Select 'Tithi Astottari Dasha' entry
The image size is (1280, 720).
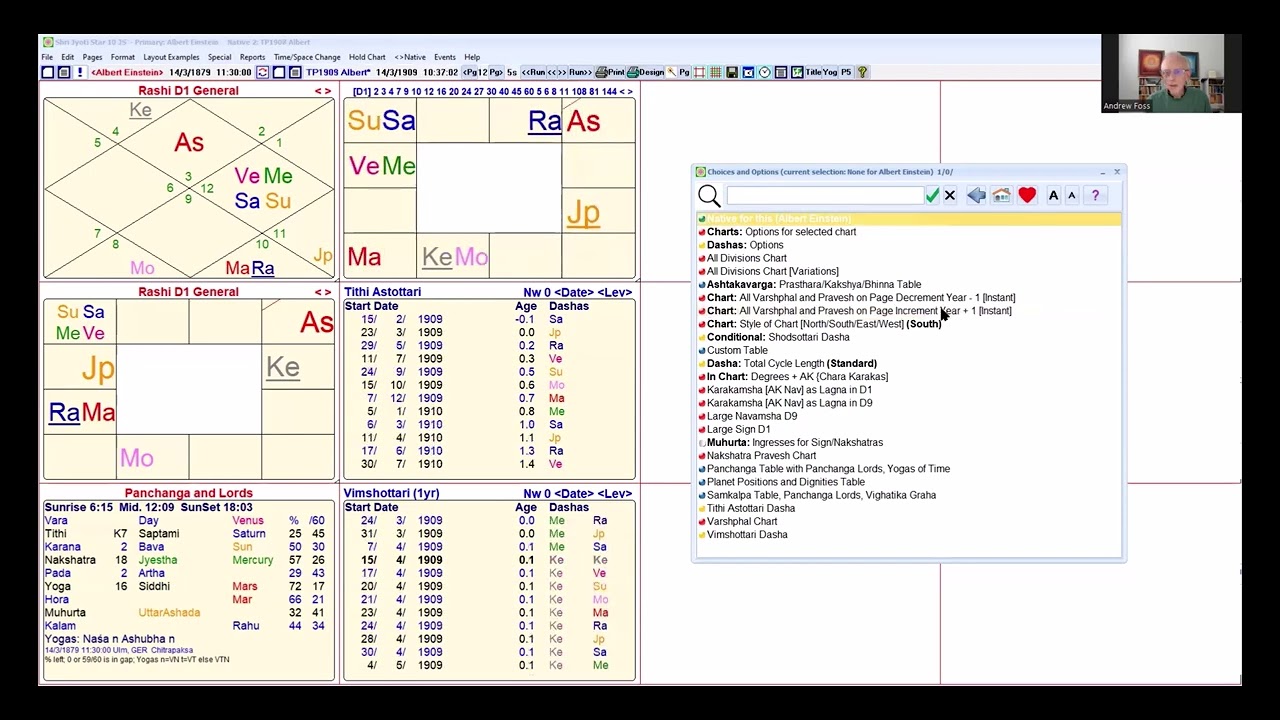pyautogui.click(x=751, y=508)
